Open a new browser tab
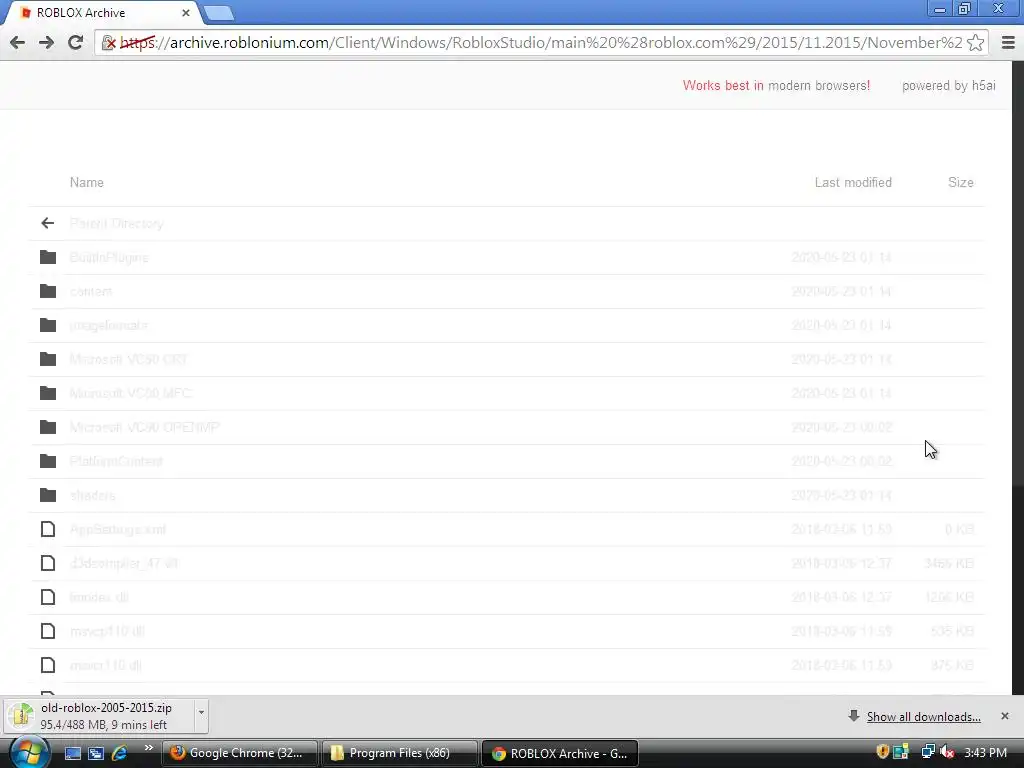 [219, 13]
